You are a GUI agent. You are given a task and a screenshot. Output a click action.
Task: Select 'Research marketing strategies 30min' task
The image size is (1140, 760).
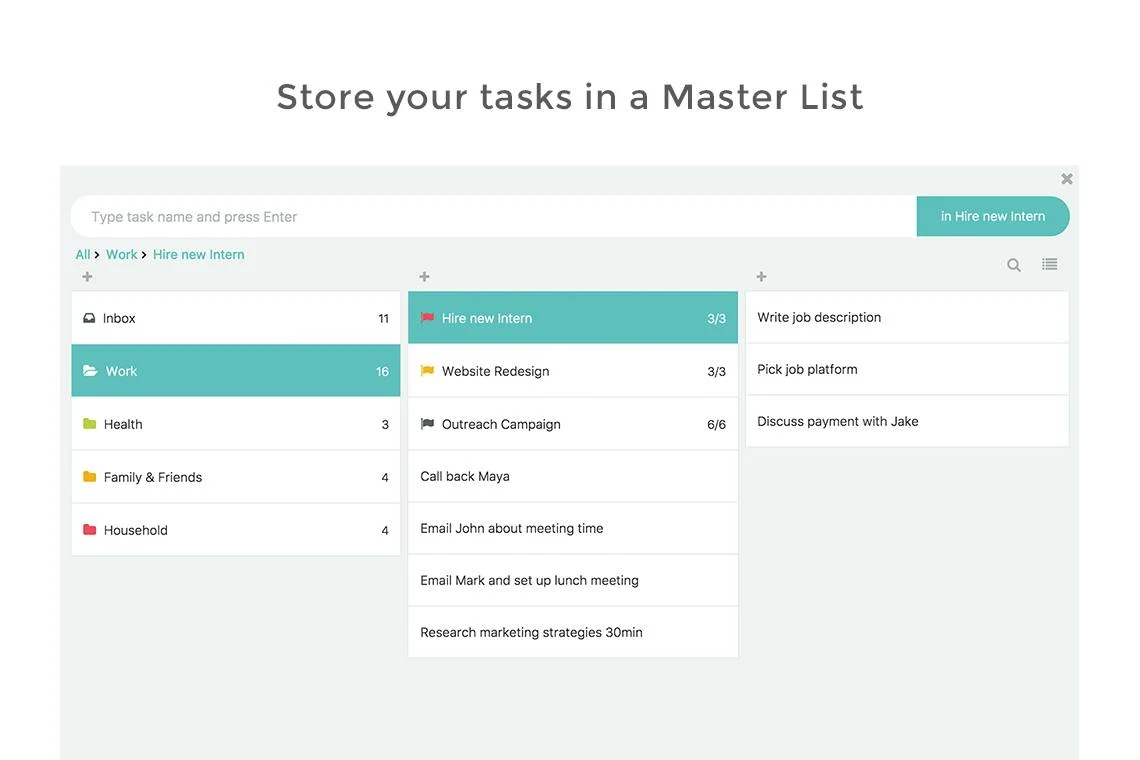(573, 633)
